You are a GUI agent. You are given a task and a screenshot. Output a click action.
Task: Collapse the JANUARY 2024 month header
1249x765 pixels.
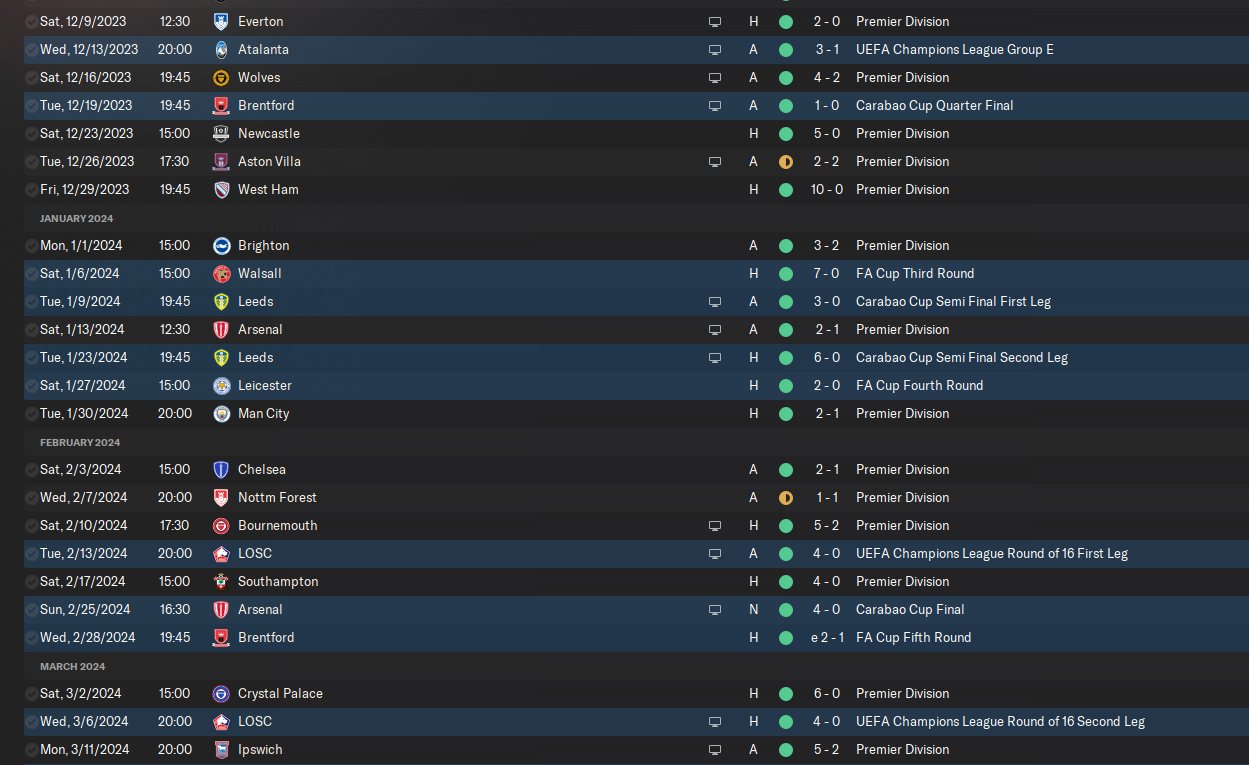(77, 218)
